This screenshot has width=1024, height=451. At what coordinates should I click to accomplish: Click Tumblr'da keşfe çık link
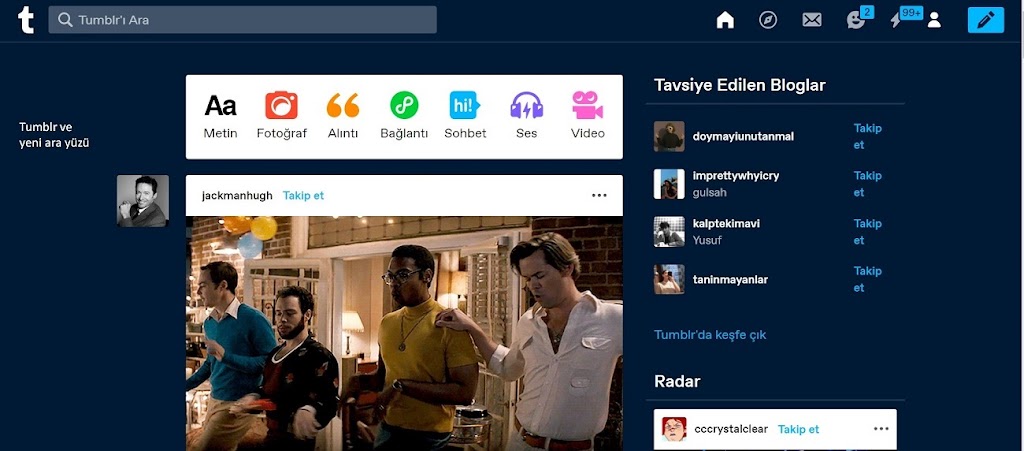(x=710, y=335)
